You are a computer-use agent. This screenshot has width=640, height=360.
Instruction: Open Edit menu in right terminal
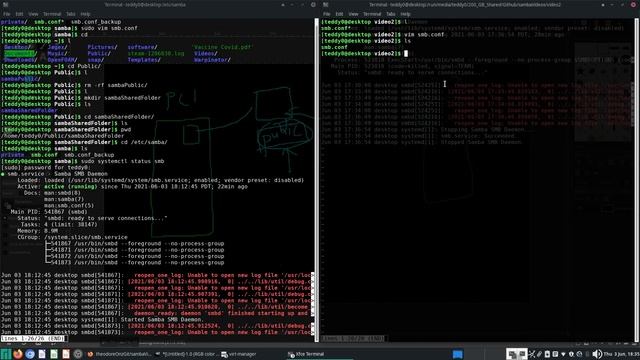pyautogui.click(x=339, y=14)
